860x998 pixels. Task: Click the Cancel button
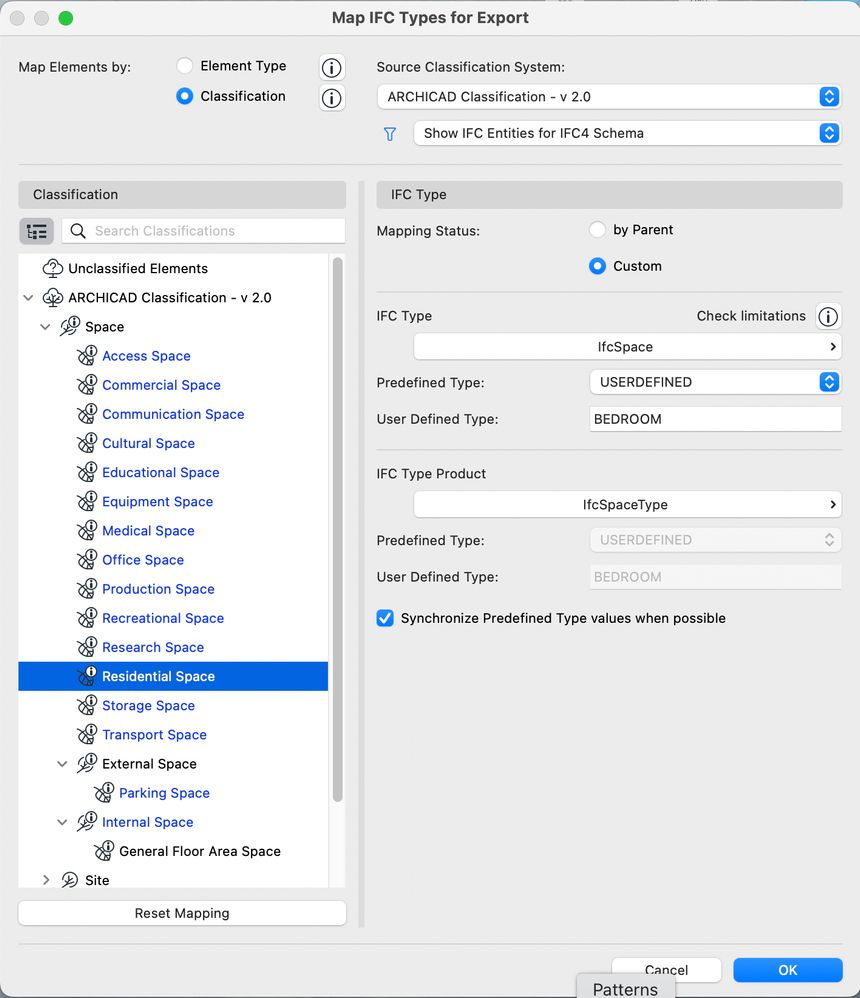point(666,970)
